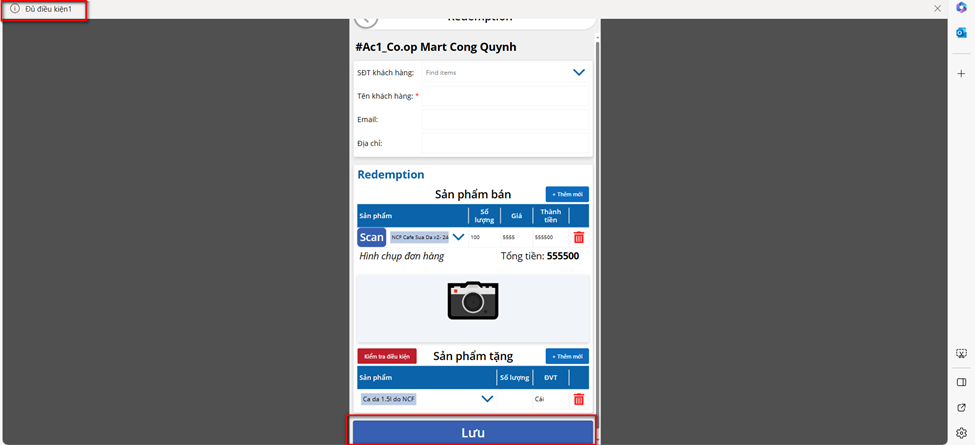Click the Thành tiền value 555500
975x445 pixels.
[x=550, y=237]
